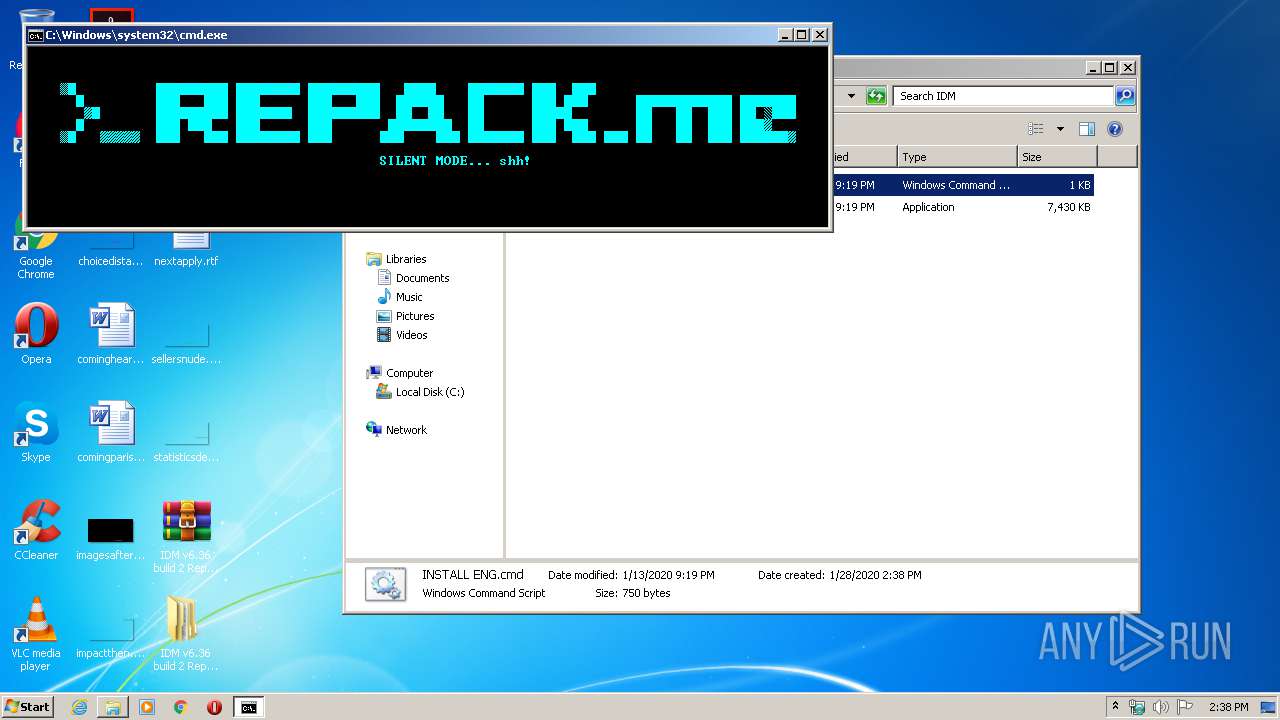Change view using the view icon
Viewport: 1280px width, 720px height.
[x=1036, y=129]
